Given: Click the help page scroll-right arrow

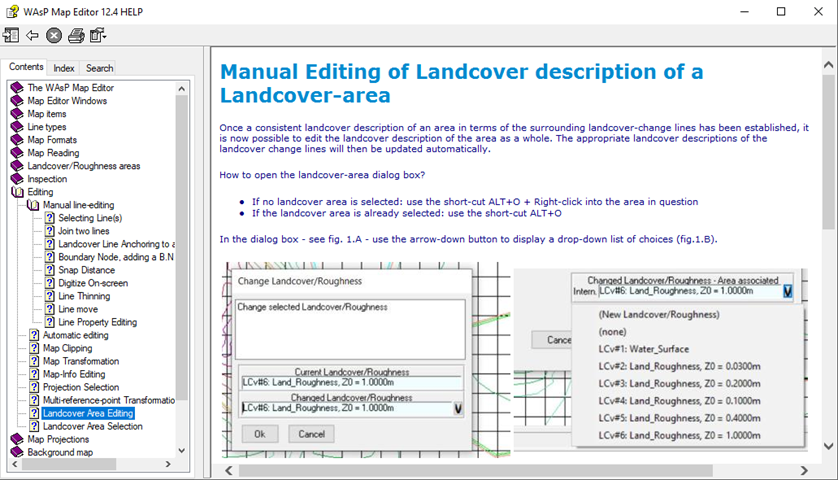Looking at the screenshot, I should tap(804, 470).
